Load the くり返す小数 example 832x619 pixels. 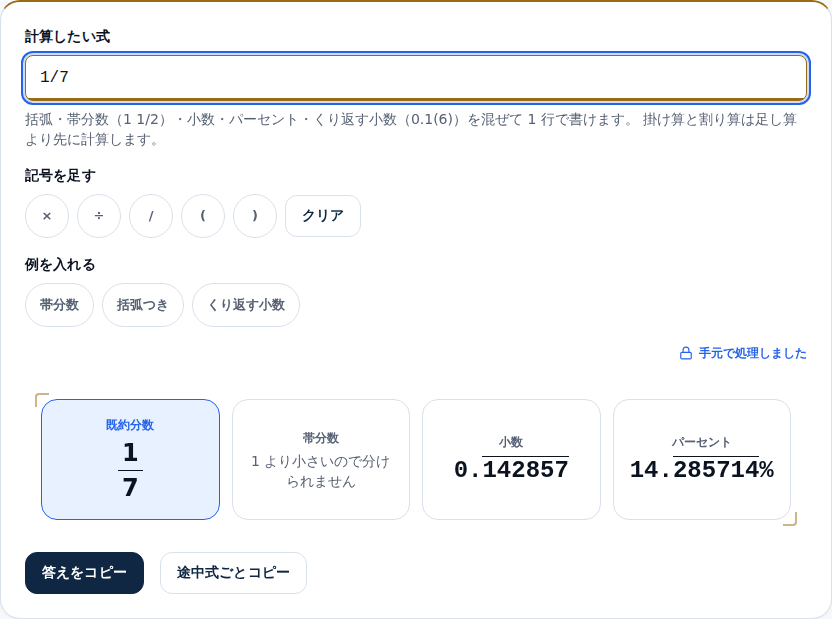246,305
